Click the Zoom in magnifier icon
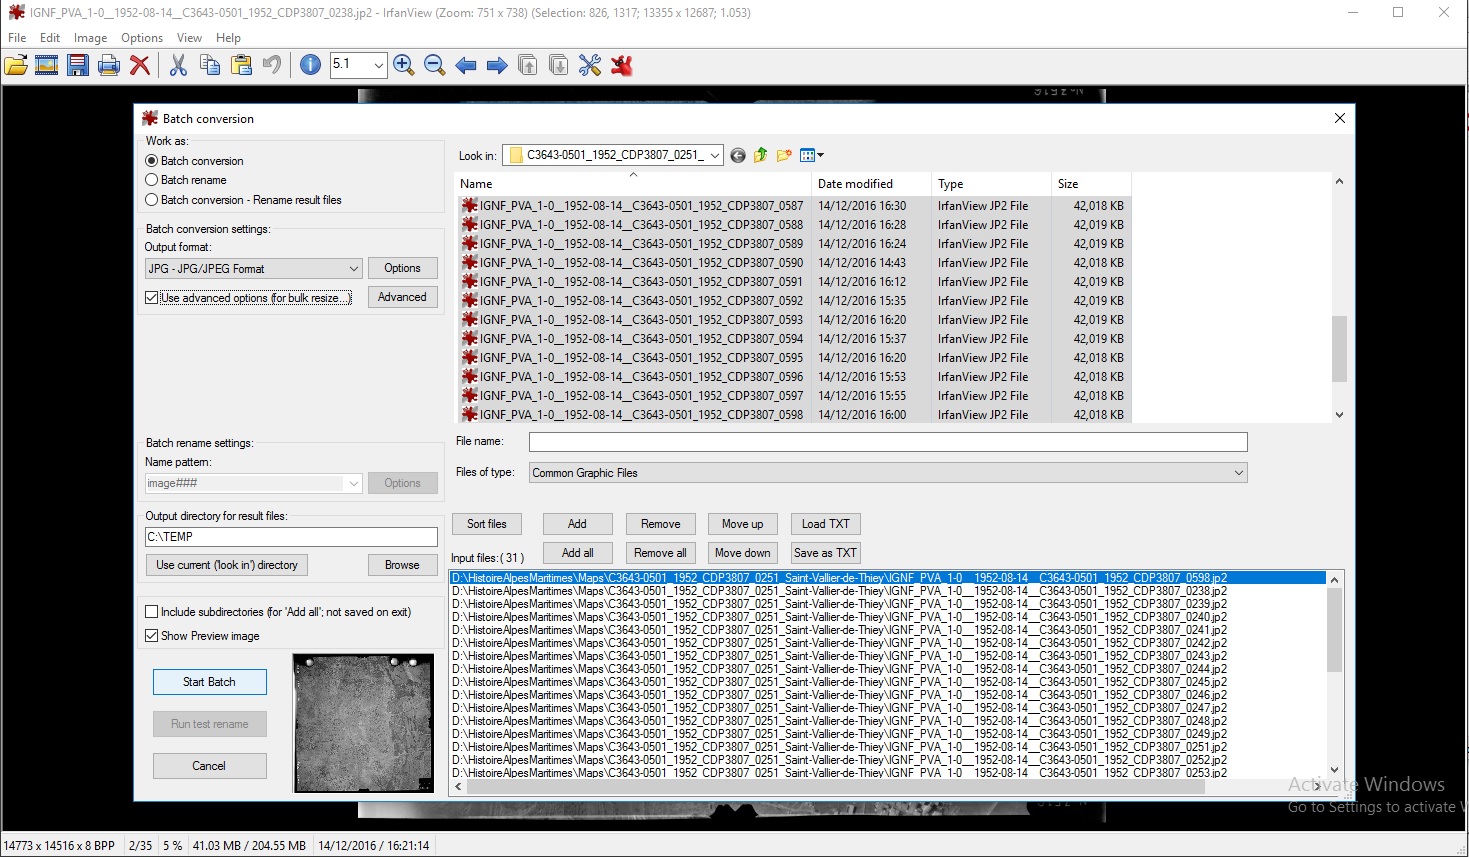The width and height of the screenshot is (1469, 857). (x=404, y=66)
